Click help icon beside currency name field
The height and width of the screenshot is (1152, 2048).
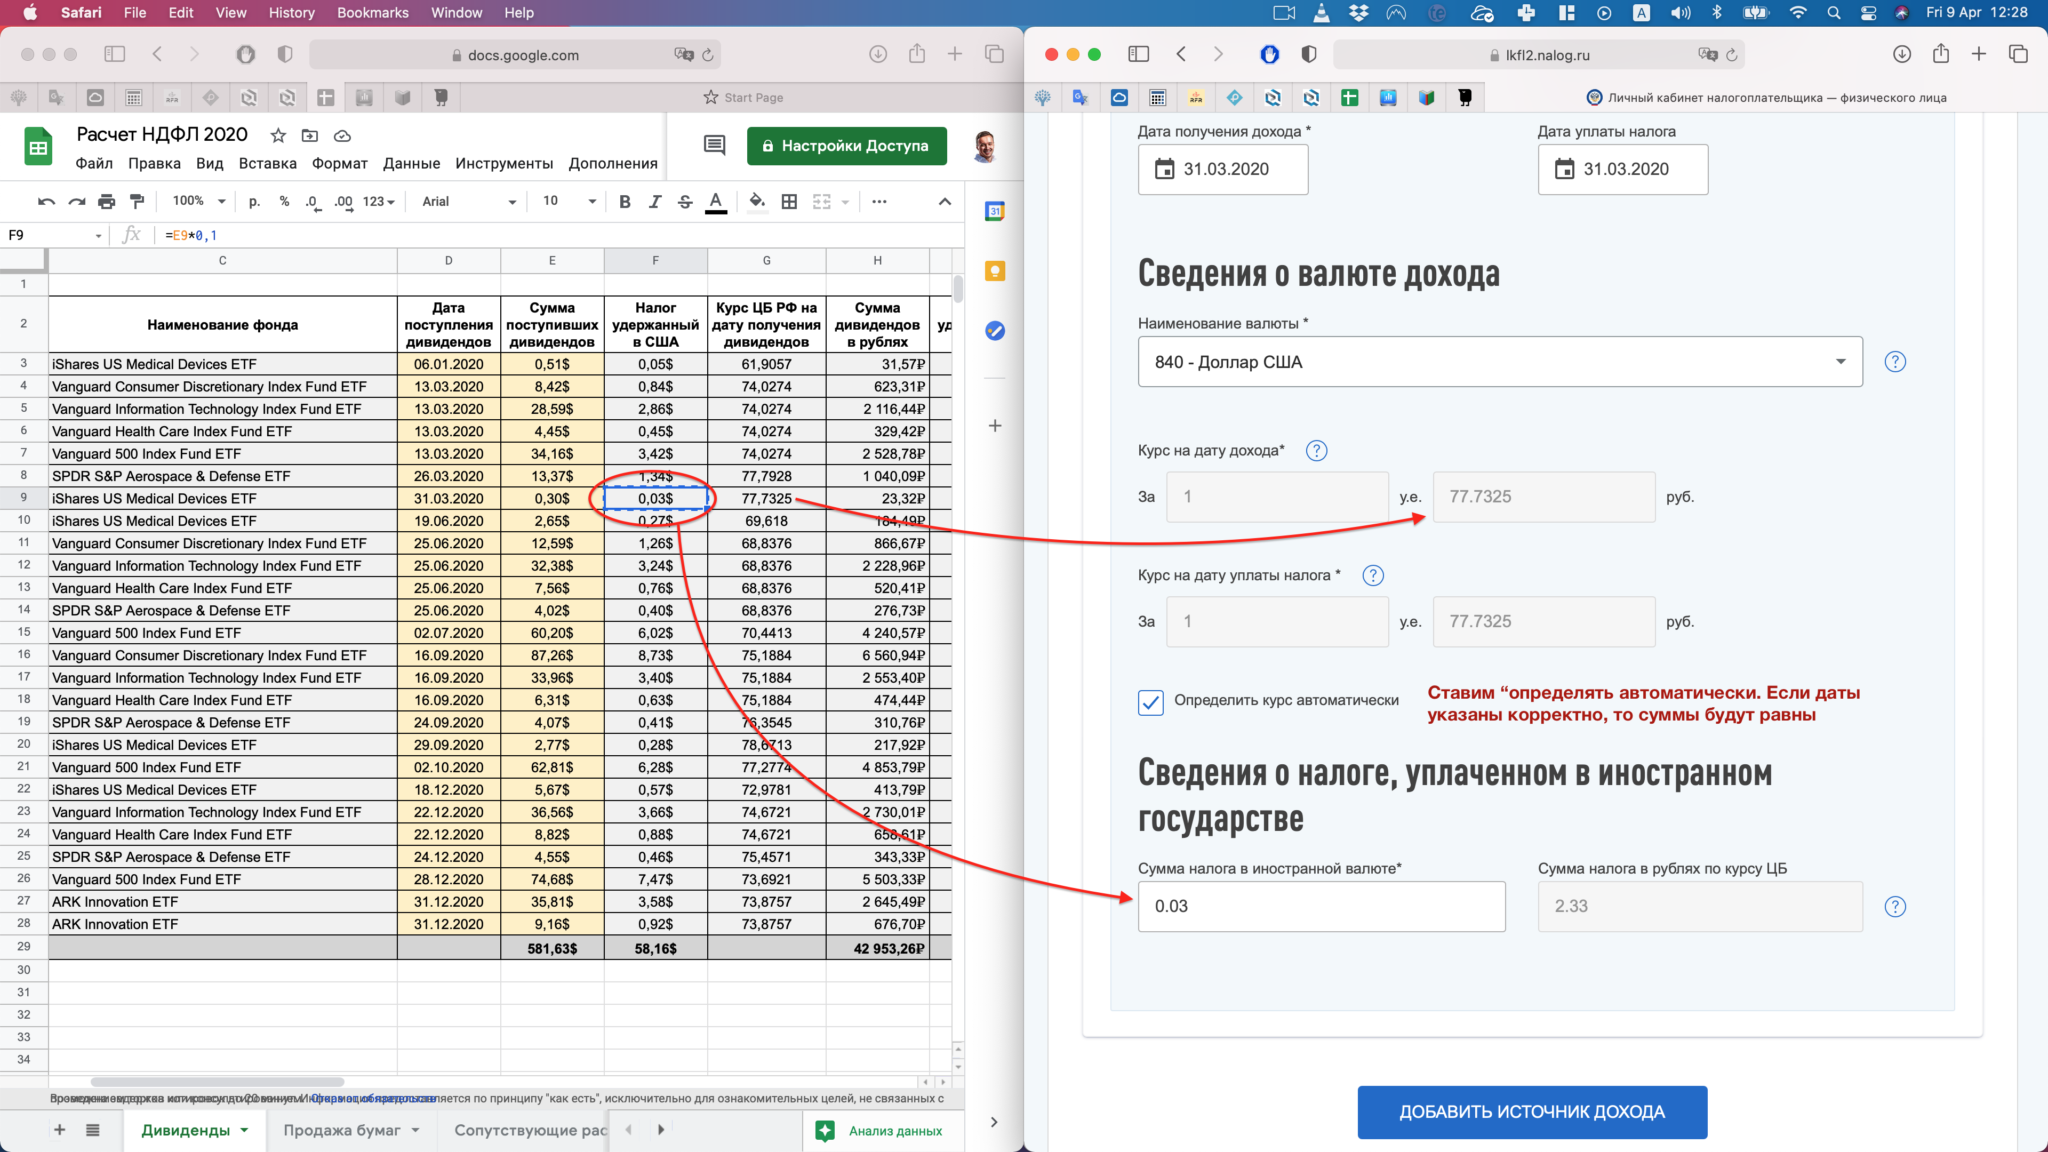(1895, 362)
